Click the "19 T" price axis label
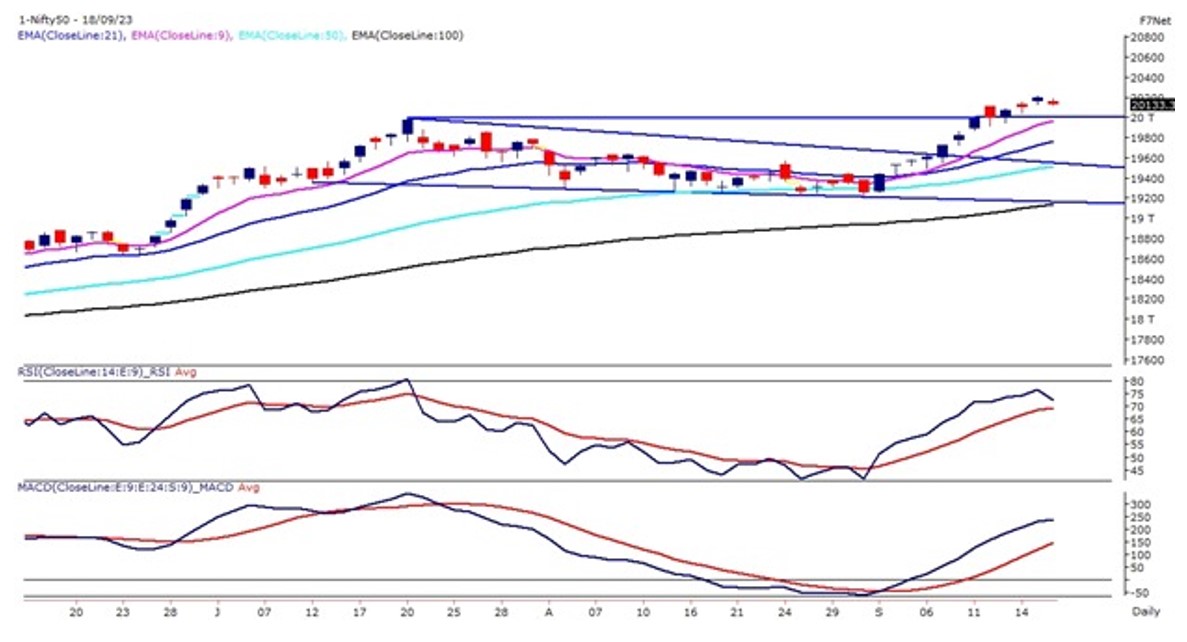The image size is (1187, 642). pyautogui.click(x=1142, y=219)
